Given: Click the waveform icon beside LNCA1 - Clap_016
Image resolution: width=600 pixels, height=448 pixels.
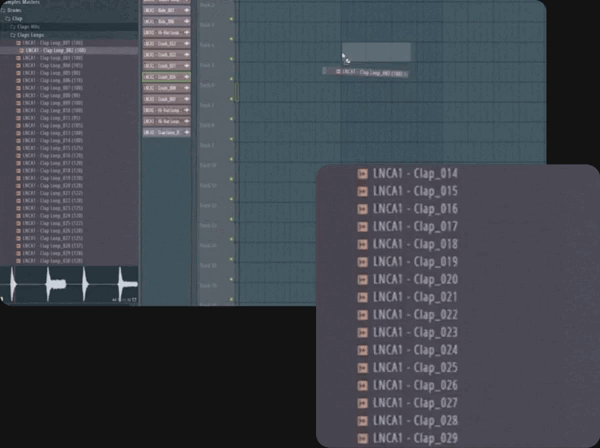Looking at the screenshot, I should (362, 209).
